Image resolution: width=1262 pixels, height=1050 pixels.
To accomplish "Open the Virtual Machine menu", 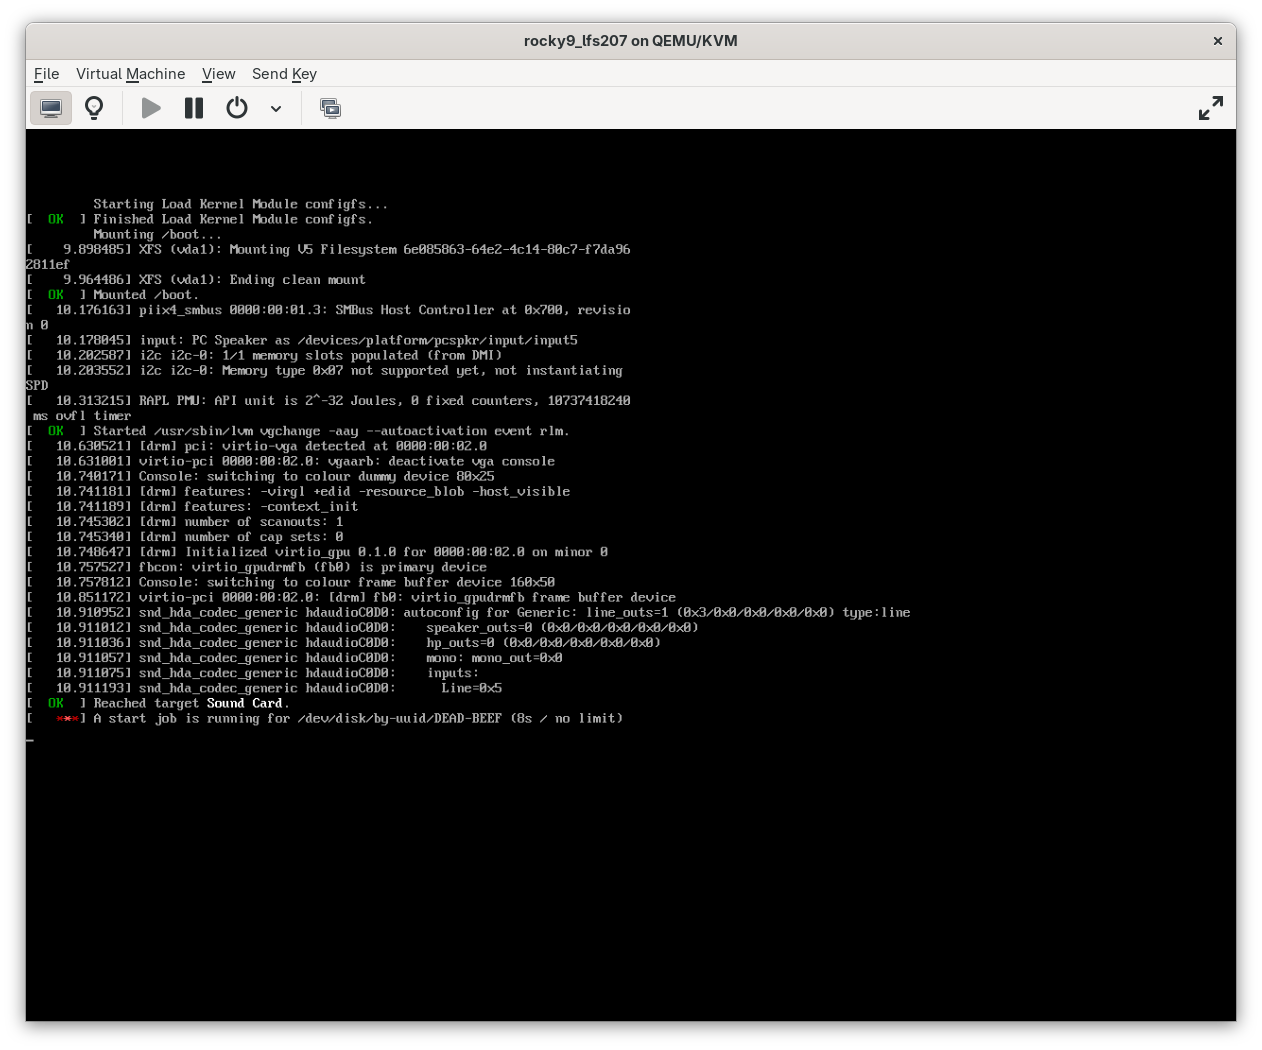I will pyautogui.click(x=130, y=73).
